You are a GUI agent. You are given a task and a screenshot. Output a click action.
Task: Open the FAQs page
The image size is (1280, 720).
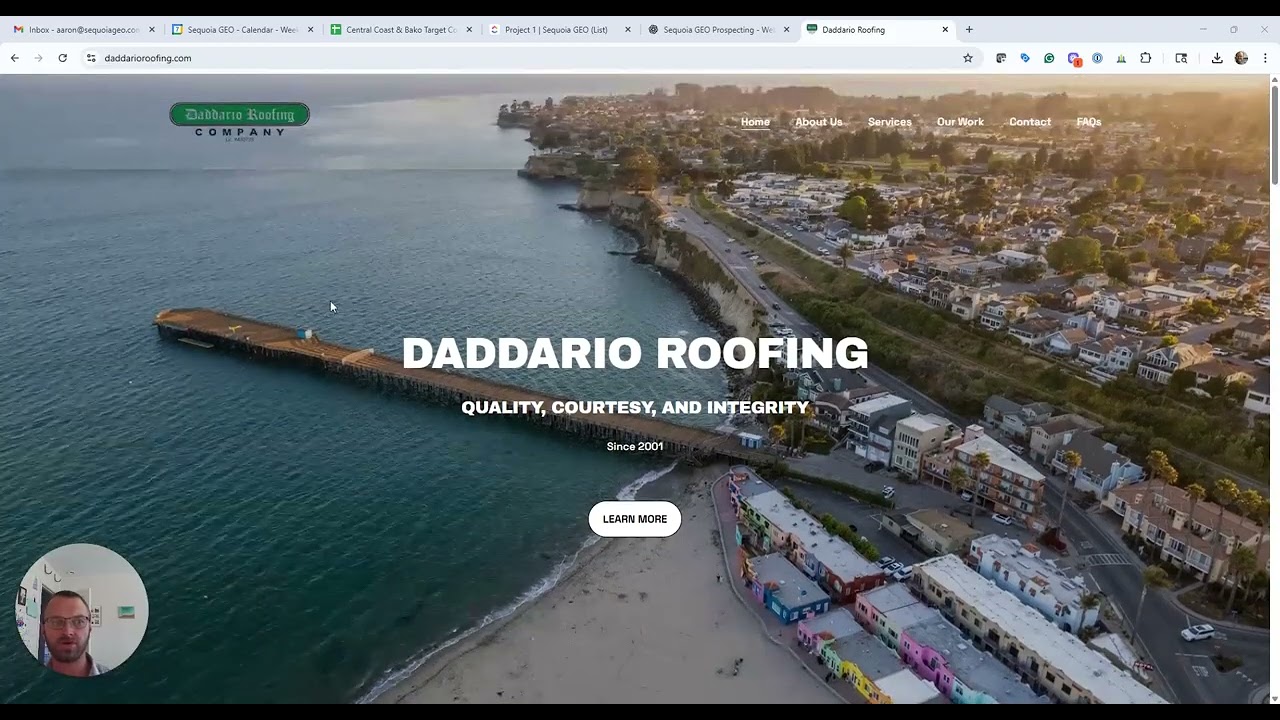click(1089, 122)
